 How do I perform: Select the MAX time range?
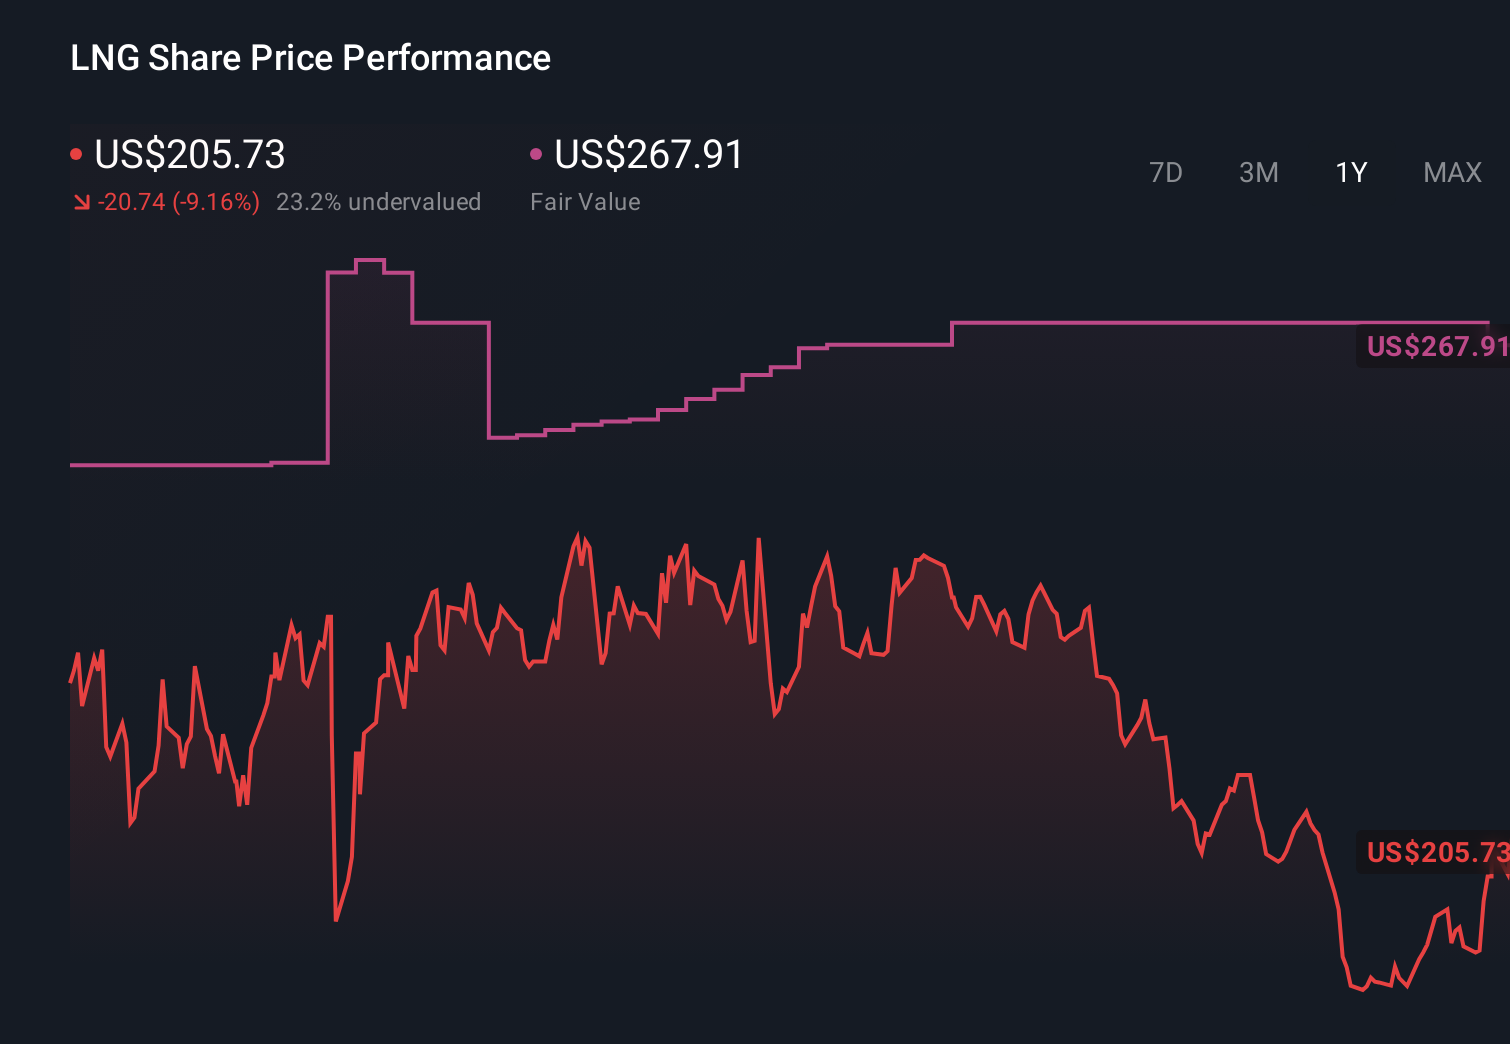tap(1452, 172)
